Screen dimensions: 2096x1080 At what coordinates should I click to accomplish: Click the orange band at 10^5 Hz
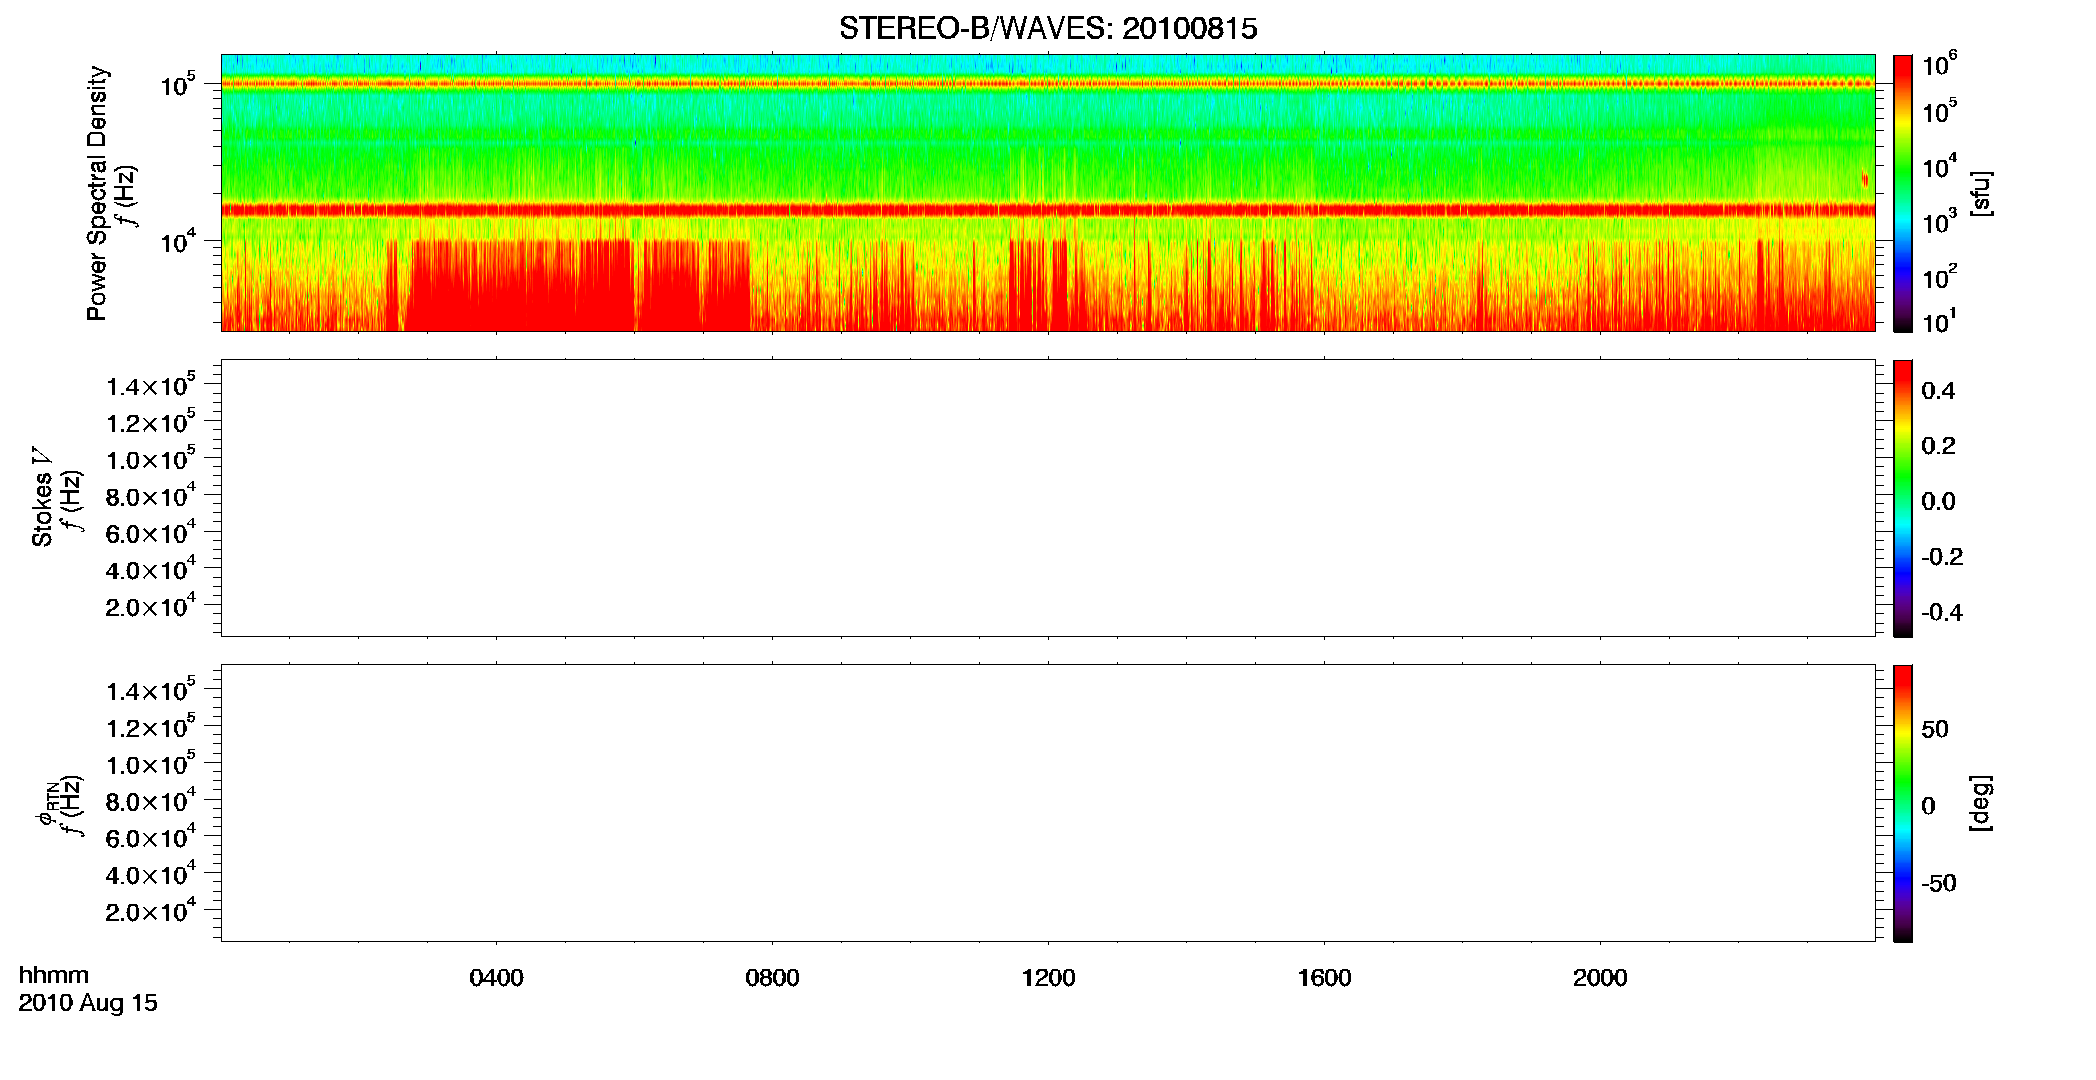click(1048, 84)
